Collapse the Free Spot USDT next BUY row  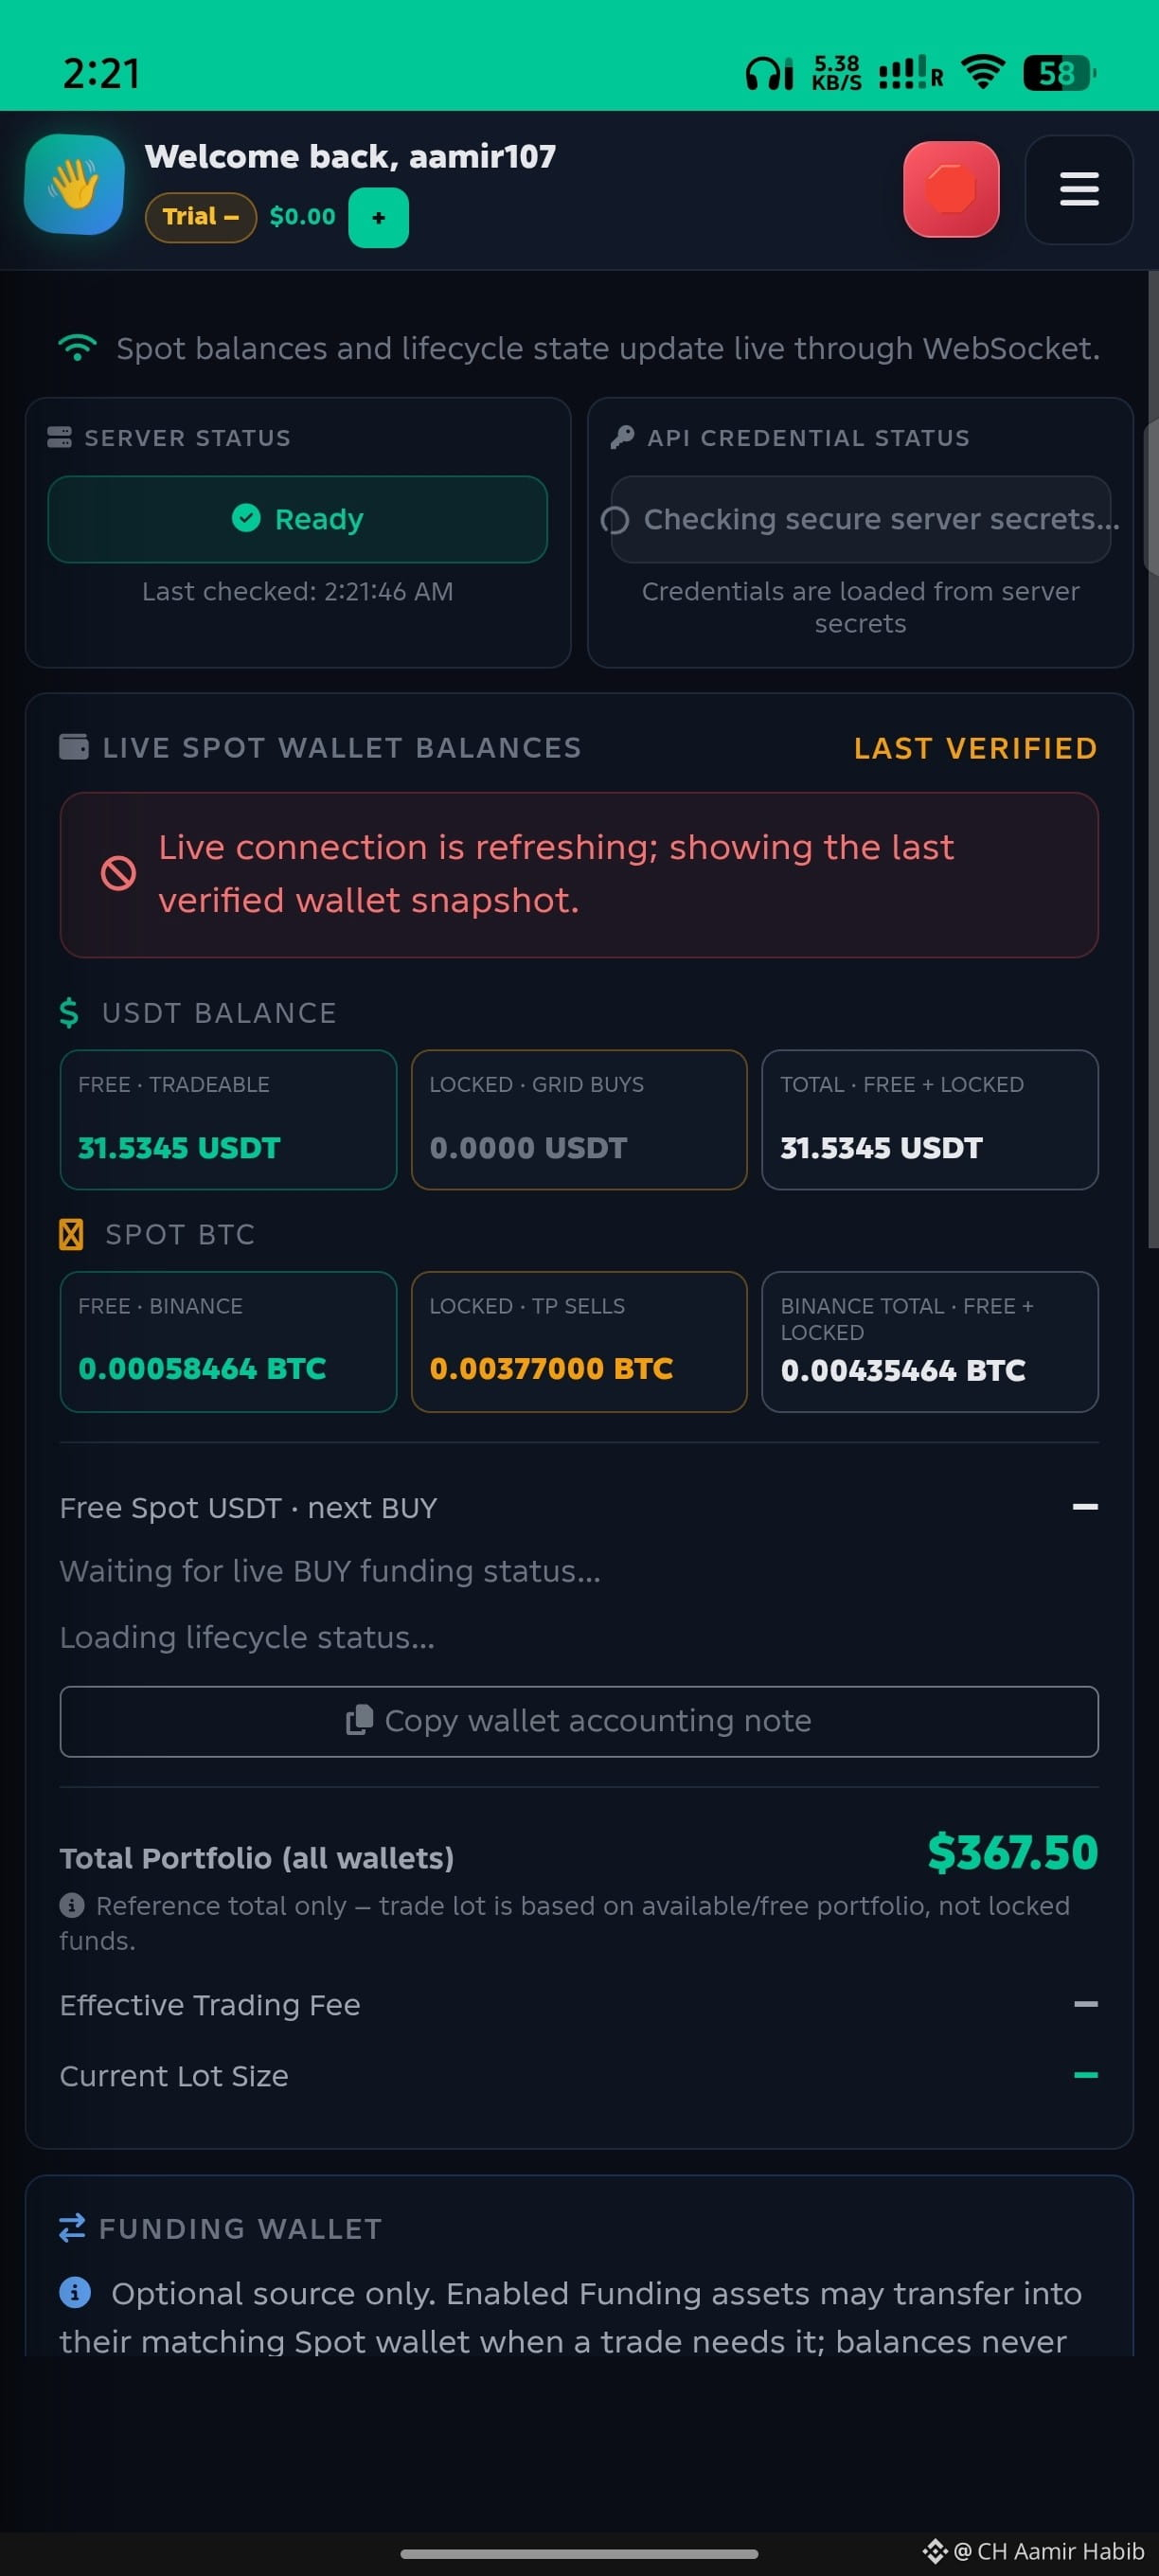[1085, 1507]
